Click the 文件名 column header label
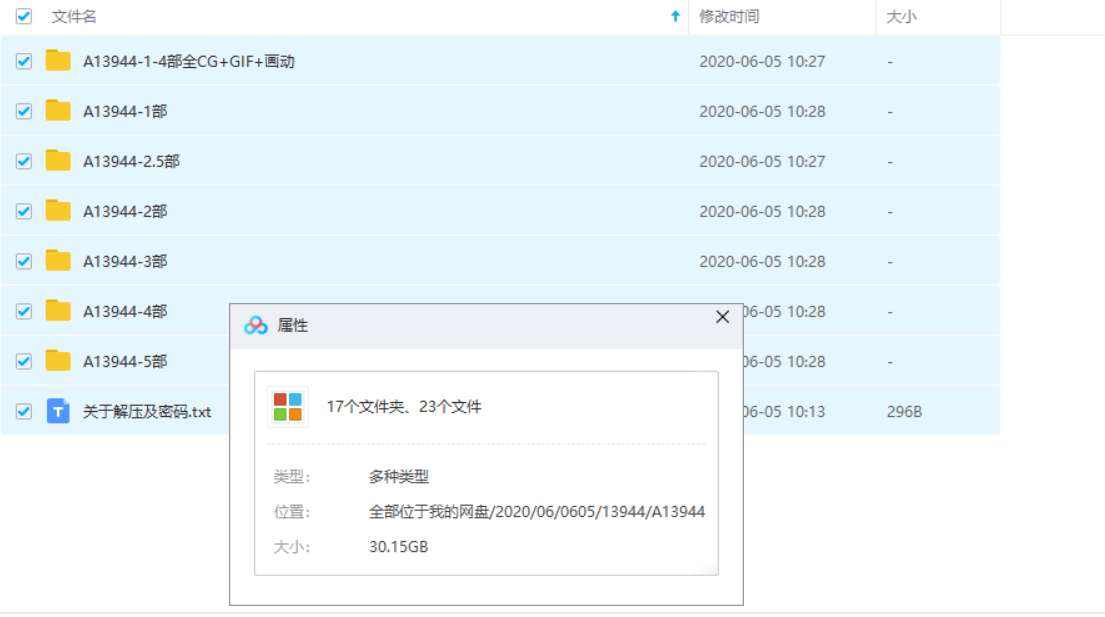 [74, 17]
